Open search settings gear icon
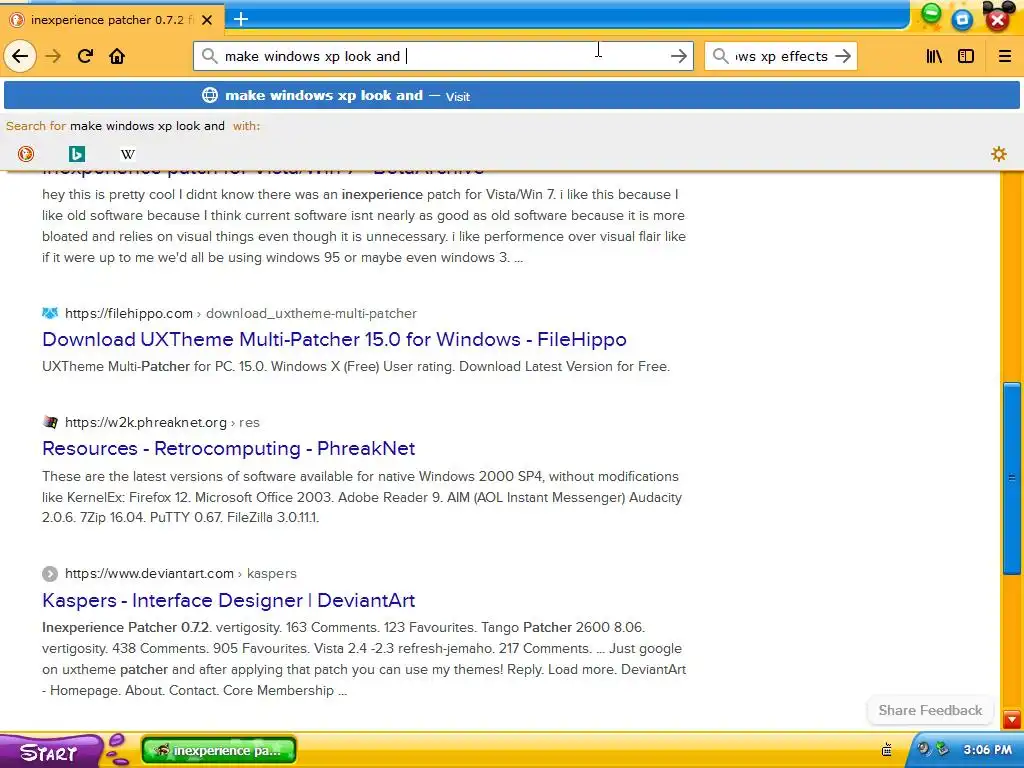Image resolution: width=1024 pixels, height=768 pixels. tap(999, 154)
